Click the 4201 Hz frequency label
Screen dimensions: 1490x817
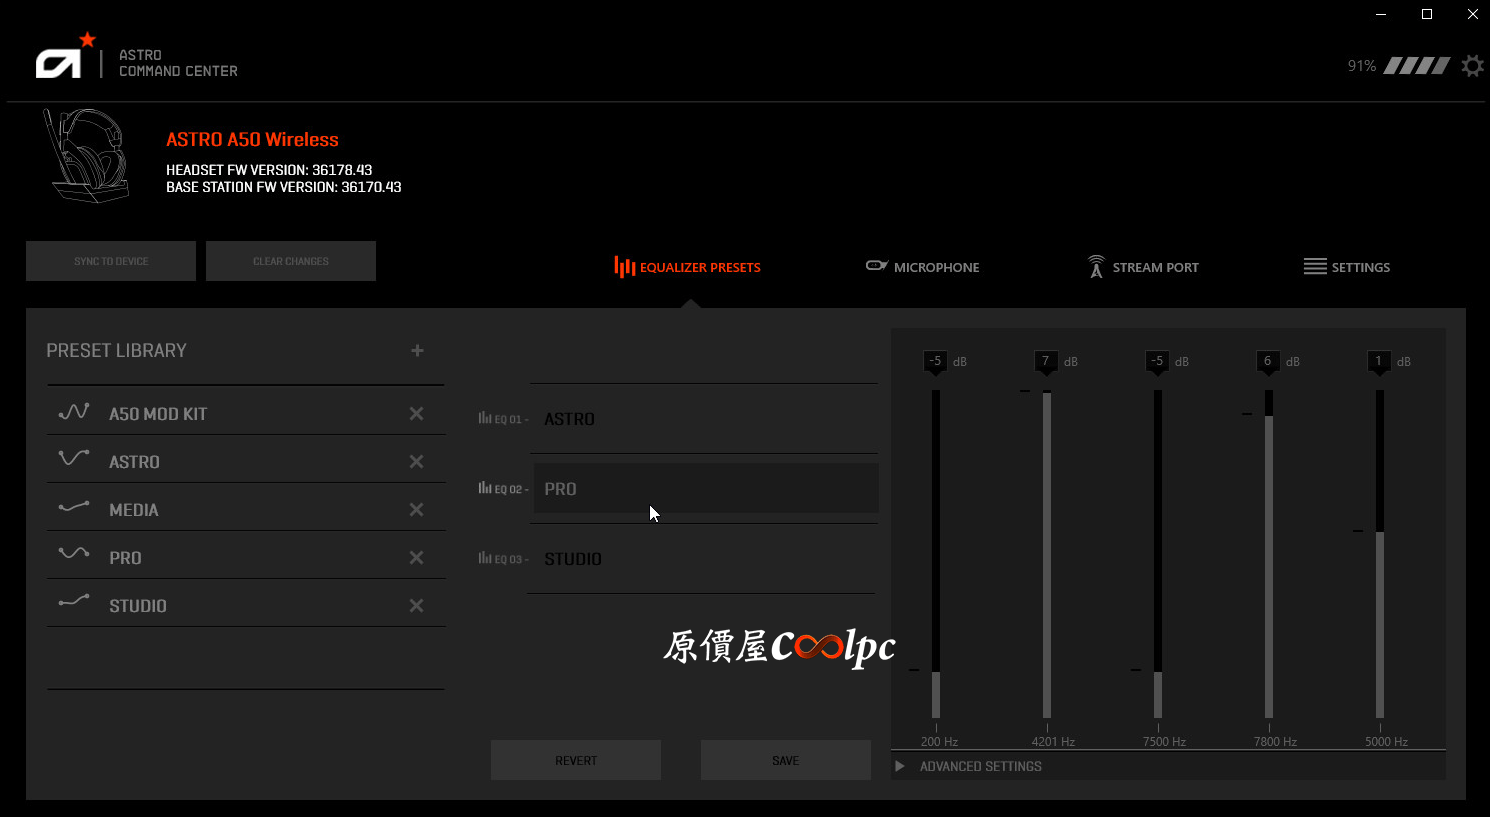coord(1053,742)
